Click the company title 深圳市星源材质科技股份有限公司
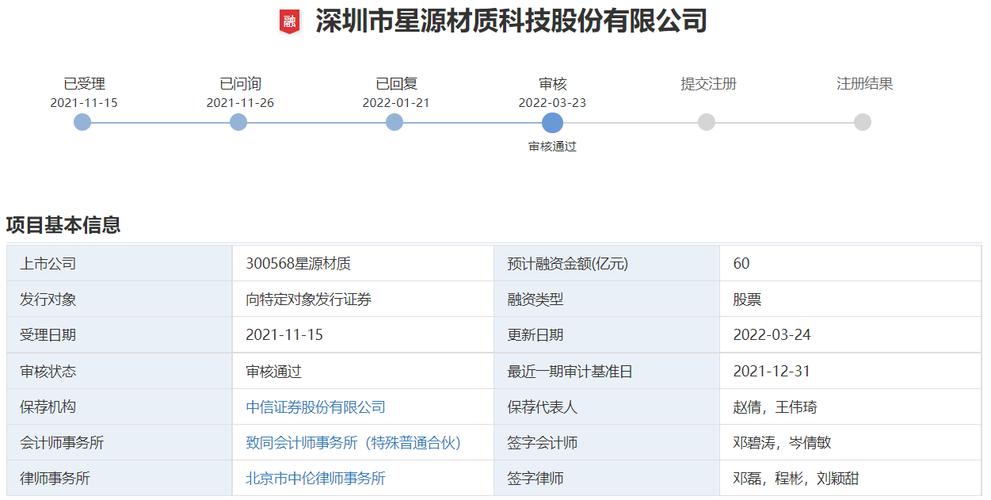This screenshot has width=991, height=500. click(x=511, y=21)
